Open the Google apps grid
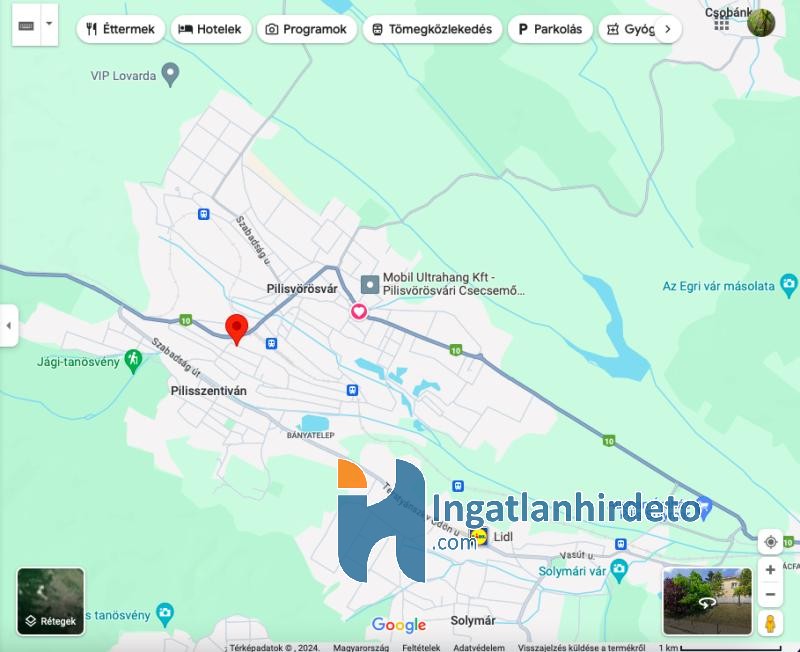Viewport: 800px width, 652px height. click(721, 23)
